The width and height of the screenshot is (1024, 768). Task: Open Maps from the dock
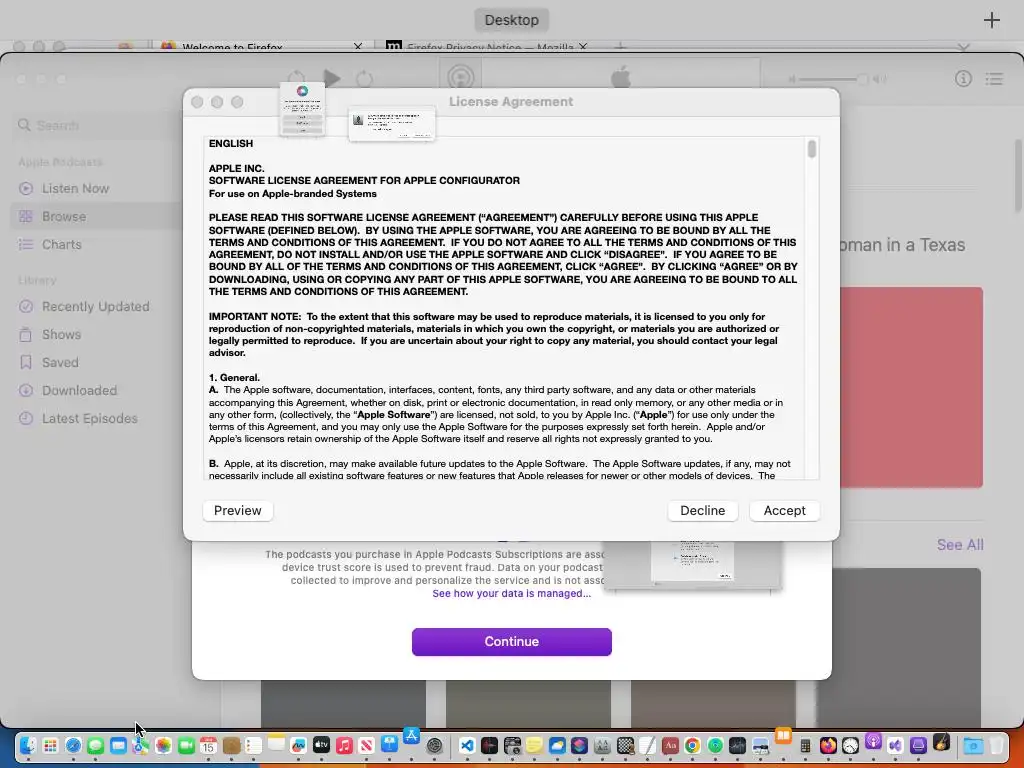pyautogui.click(x=140, y=745)
